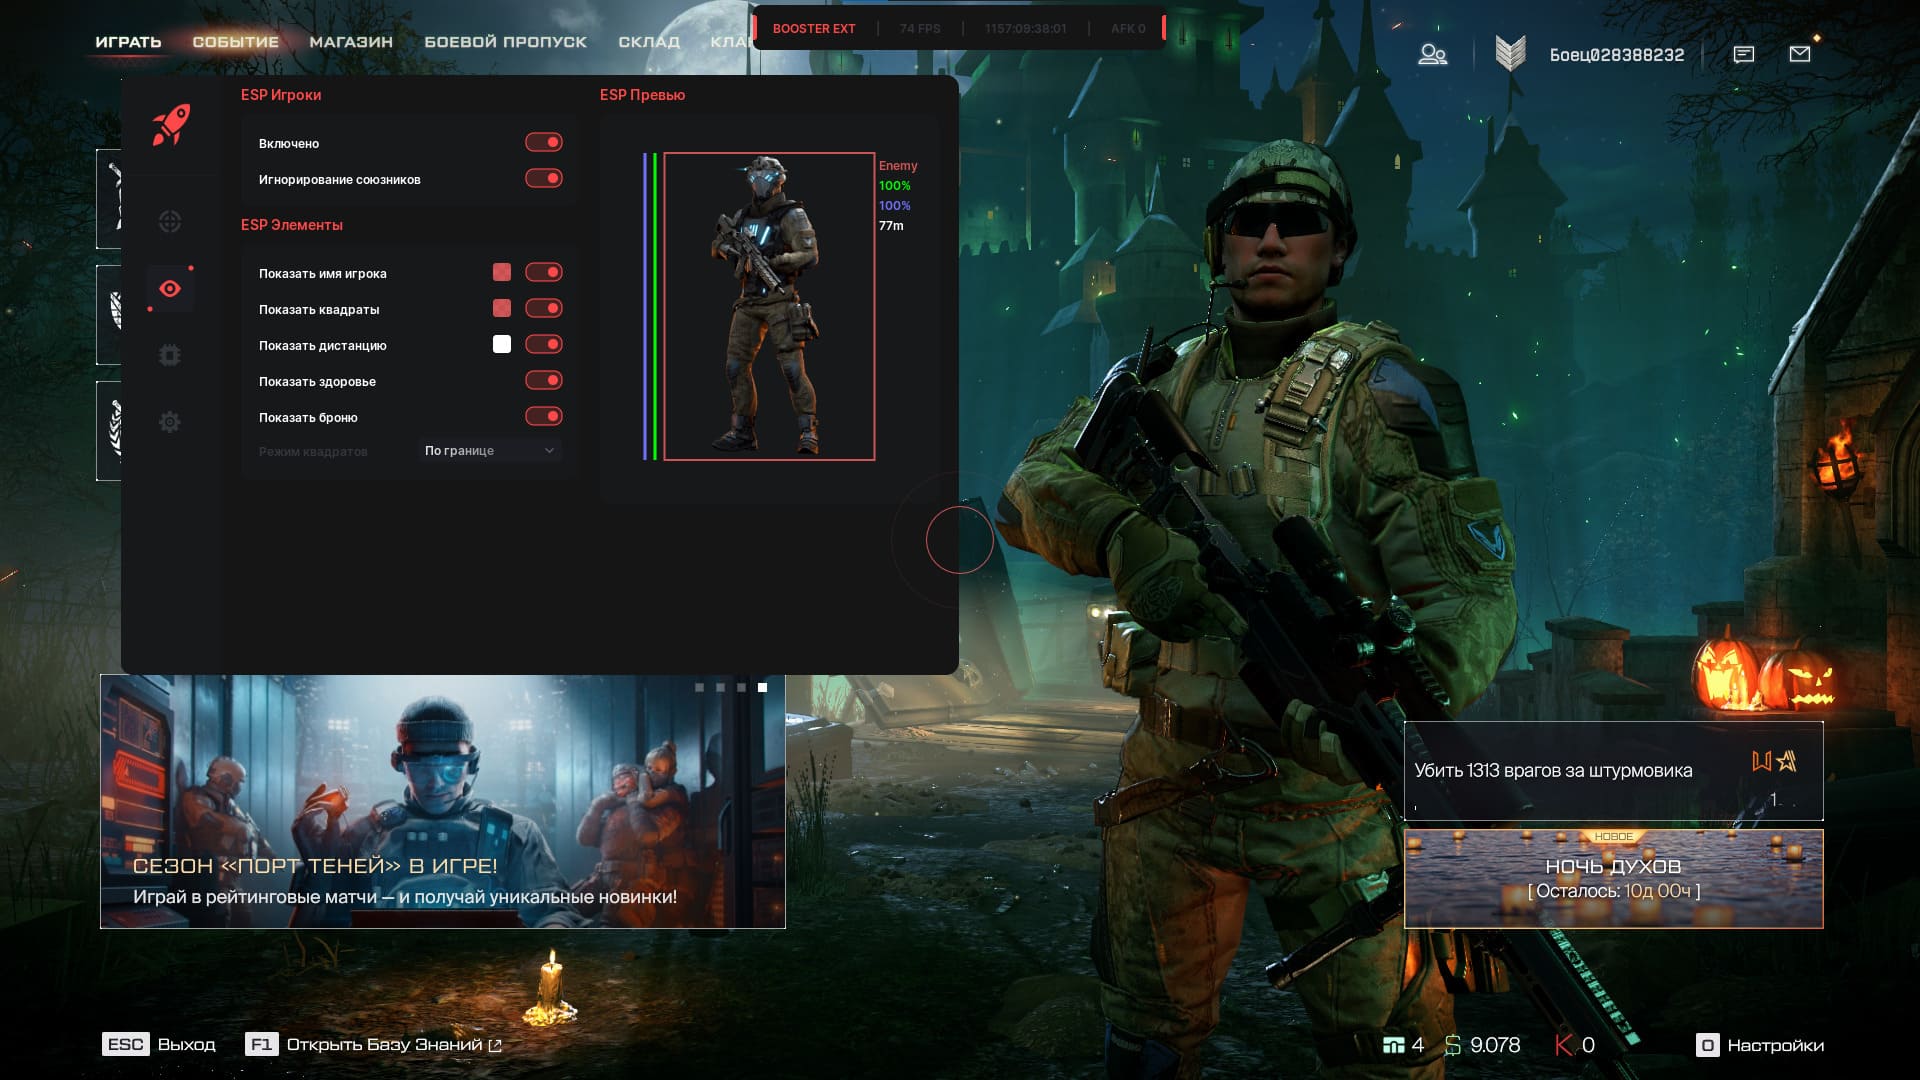Change color swatch for Показать имя игрока
Image resolution: width=1920 pixels, height=1080 pixels.
click(x=502, y=273)
